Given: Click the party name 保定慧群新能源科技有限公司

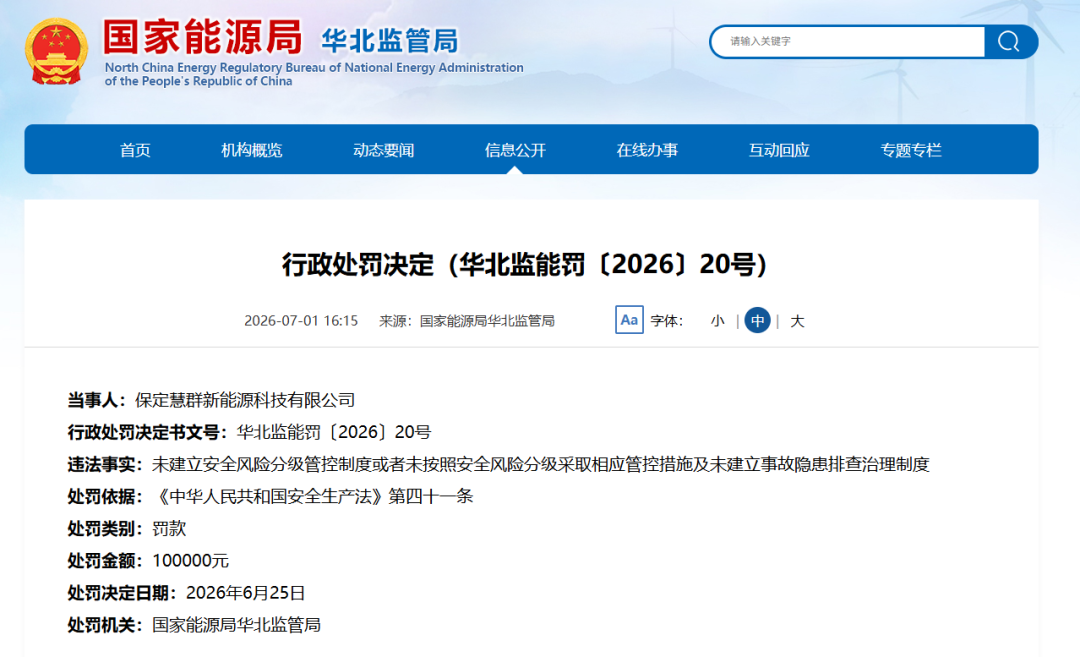Looking at the screenshot, I should 245,400.
